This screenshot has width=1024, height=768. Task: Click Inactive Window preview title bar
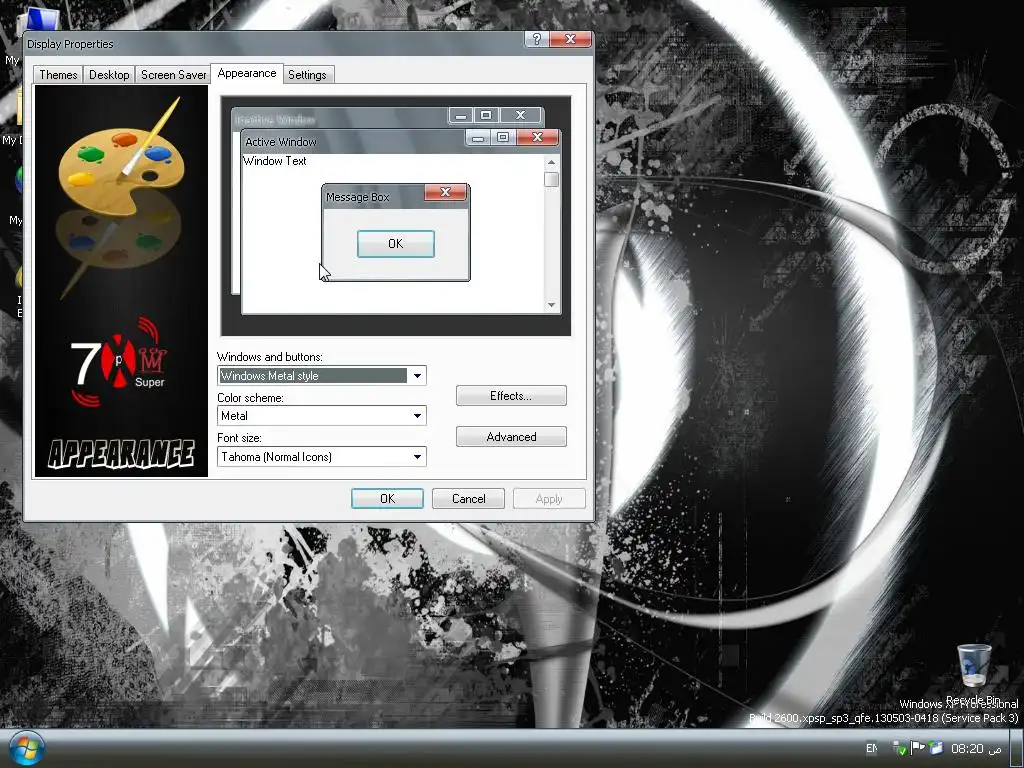point(340,119)
